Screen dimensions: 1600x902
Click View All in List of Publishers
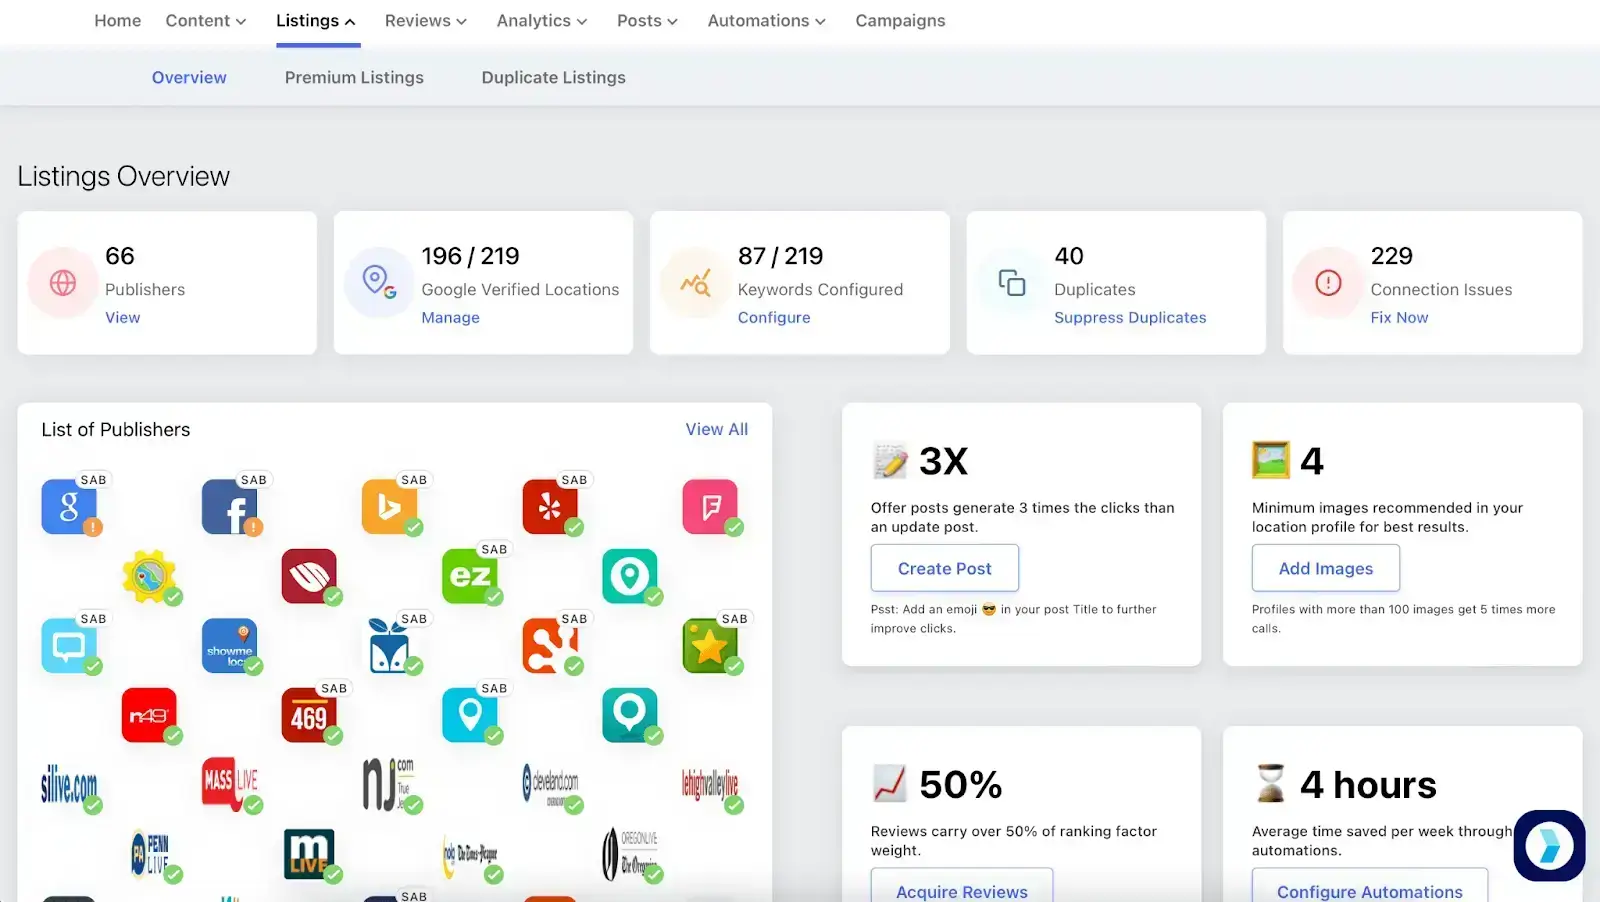click(x=716, y=429)
